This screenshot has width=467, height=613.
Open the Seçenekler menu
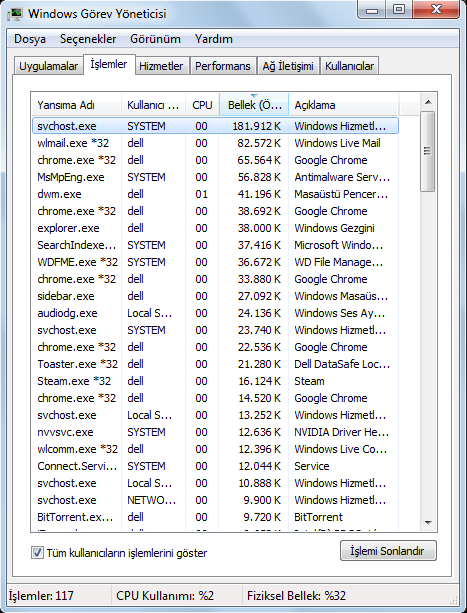click(x=88, y=39)
